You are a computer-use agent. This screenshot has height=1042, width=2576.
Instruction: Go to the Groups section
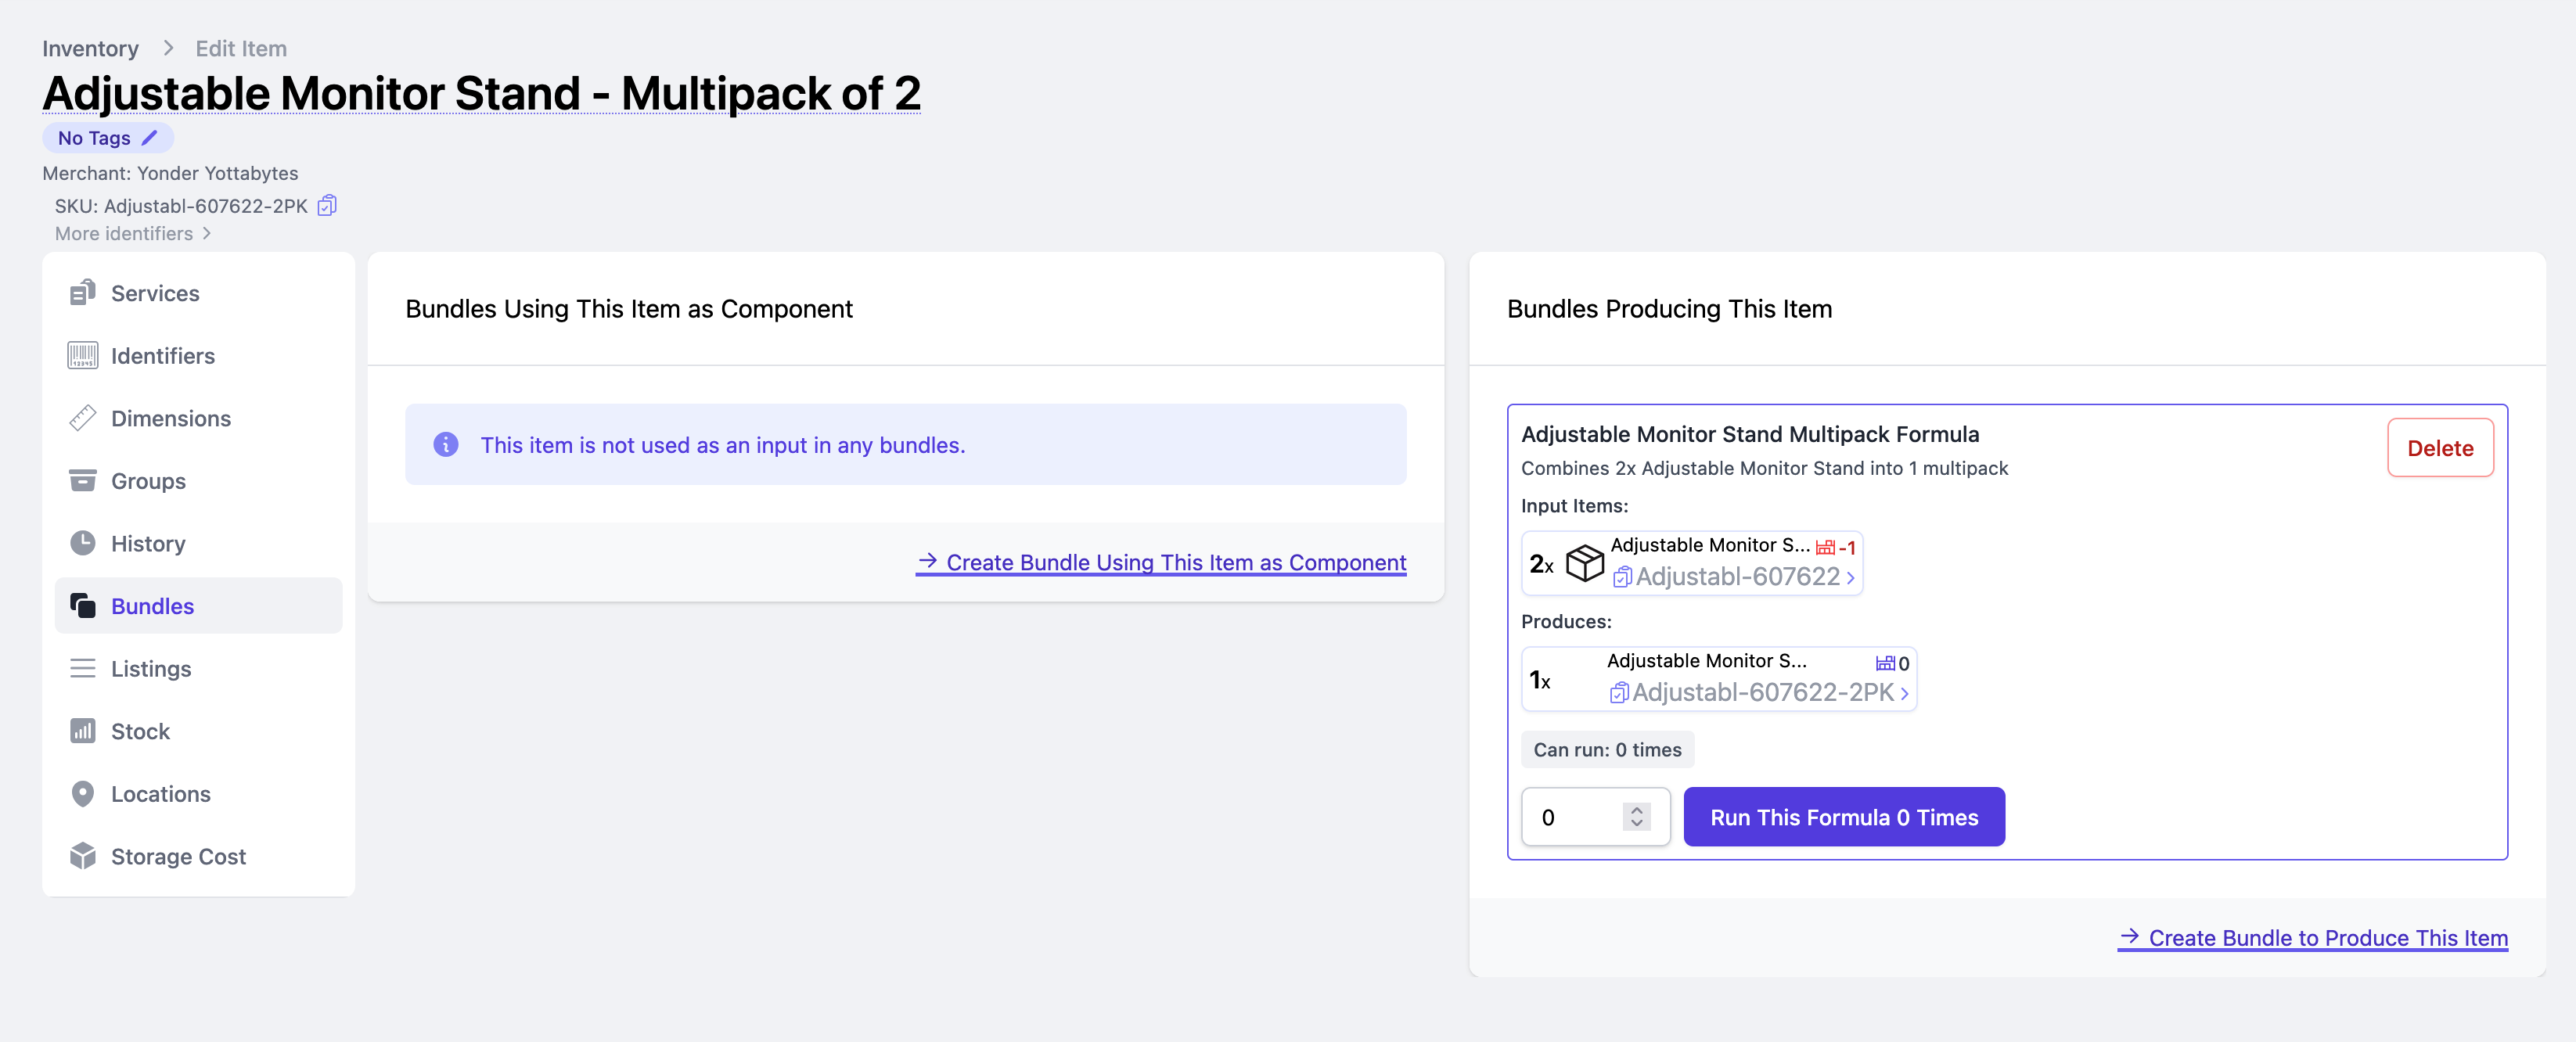(148, 481)
